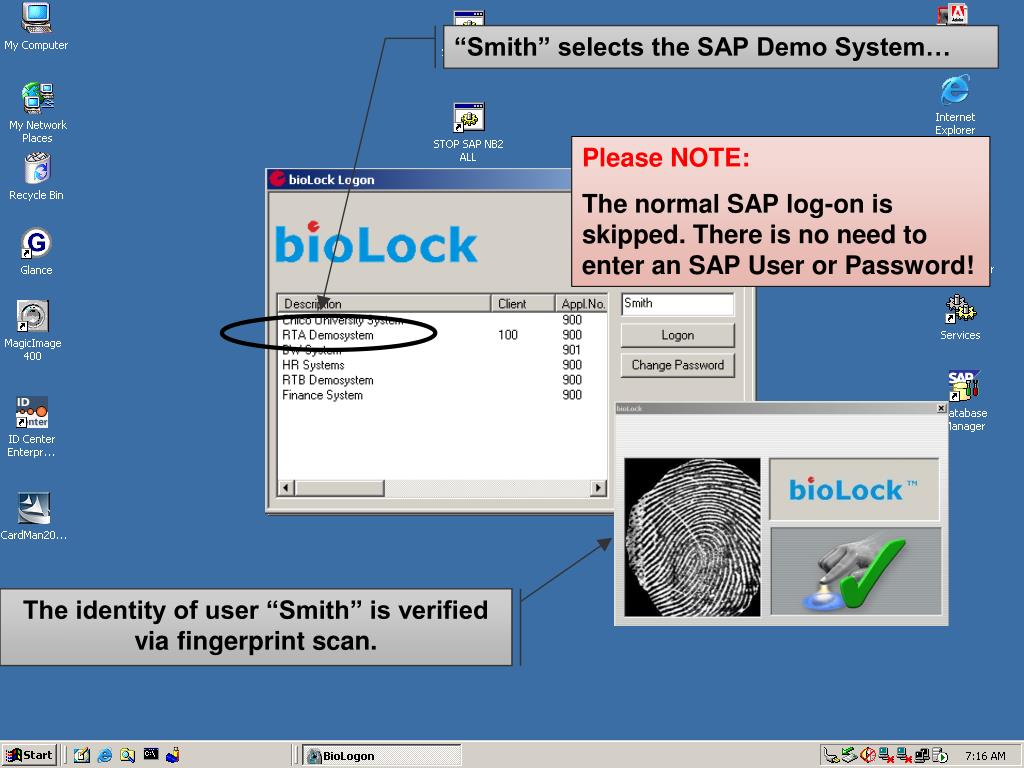1024x768 pixels.
Task: Click the taskbar clock showing 7:16 AM
Action: pyautogui.click(x=985, y=756)
